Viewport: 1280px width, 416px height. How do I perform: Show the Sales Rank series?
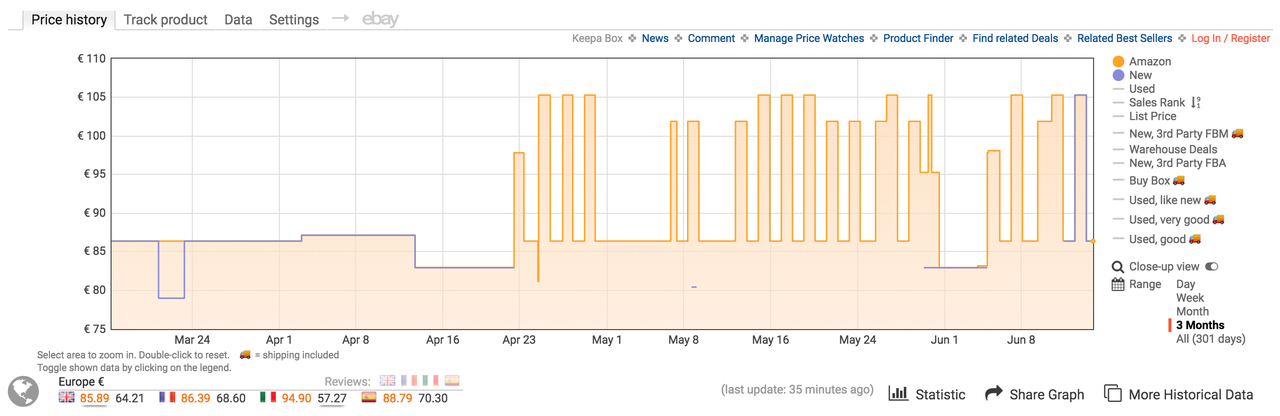1157,102
